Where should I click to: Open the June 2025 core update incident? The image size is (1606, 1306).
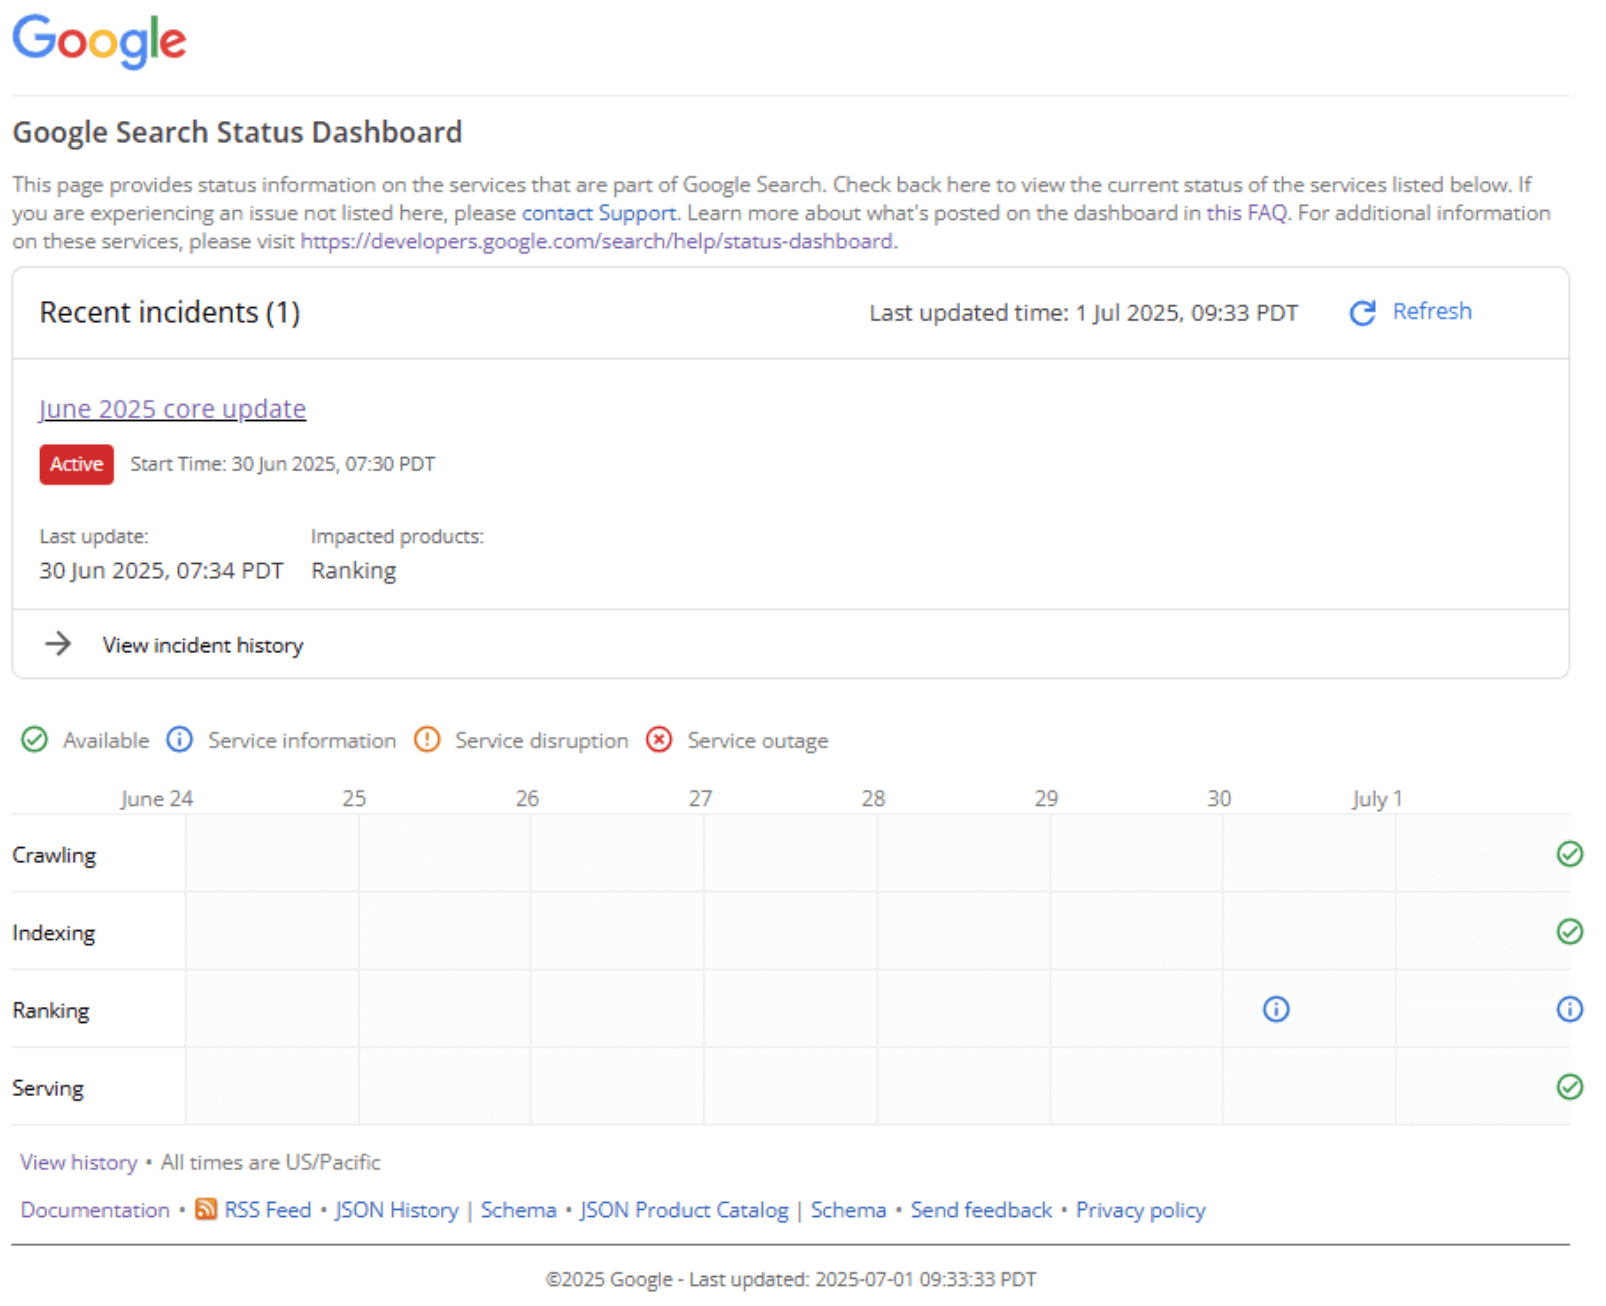tap(172, 409)
